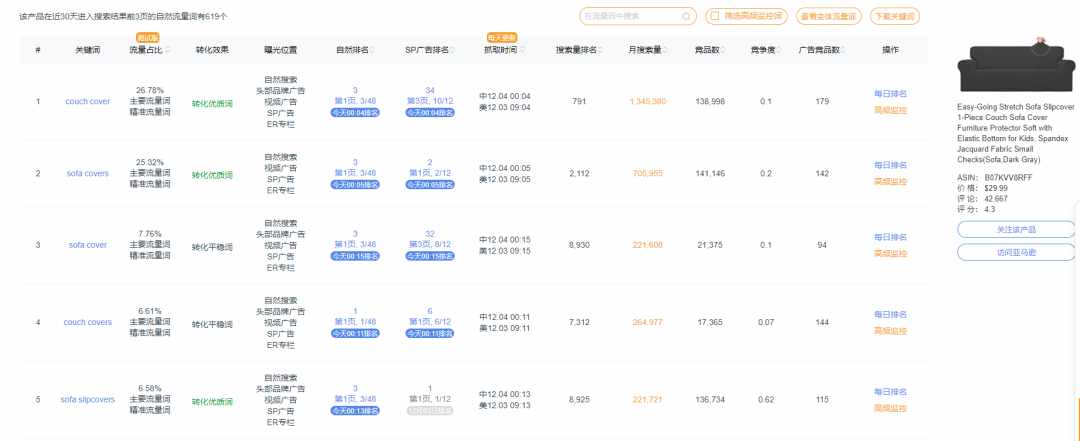The height and width of the screenshot is (441, 1080).
Task: Open keyword link sofa slipcovers
Action: [87, 400]
